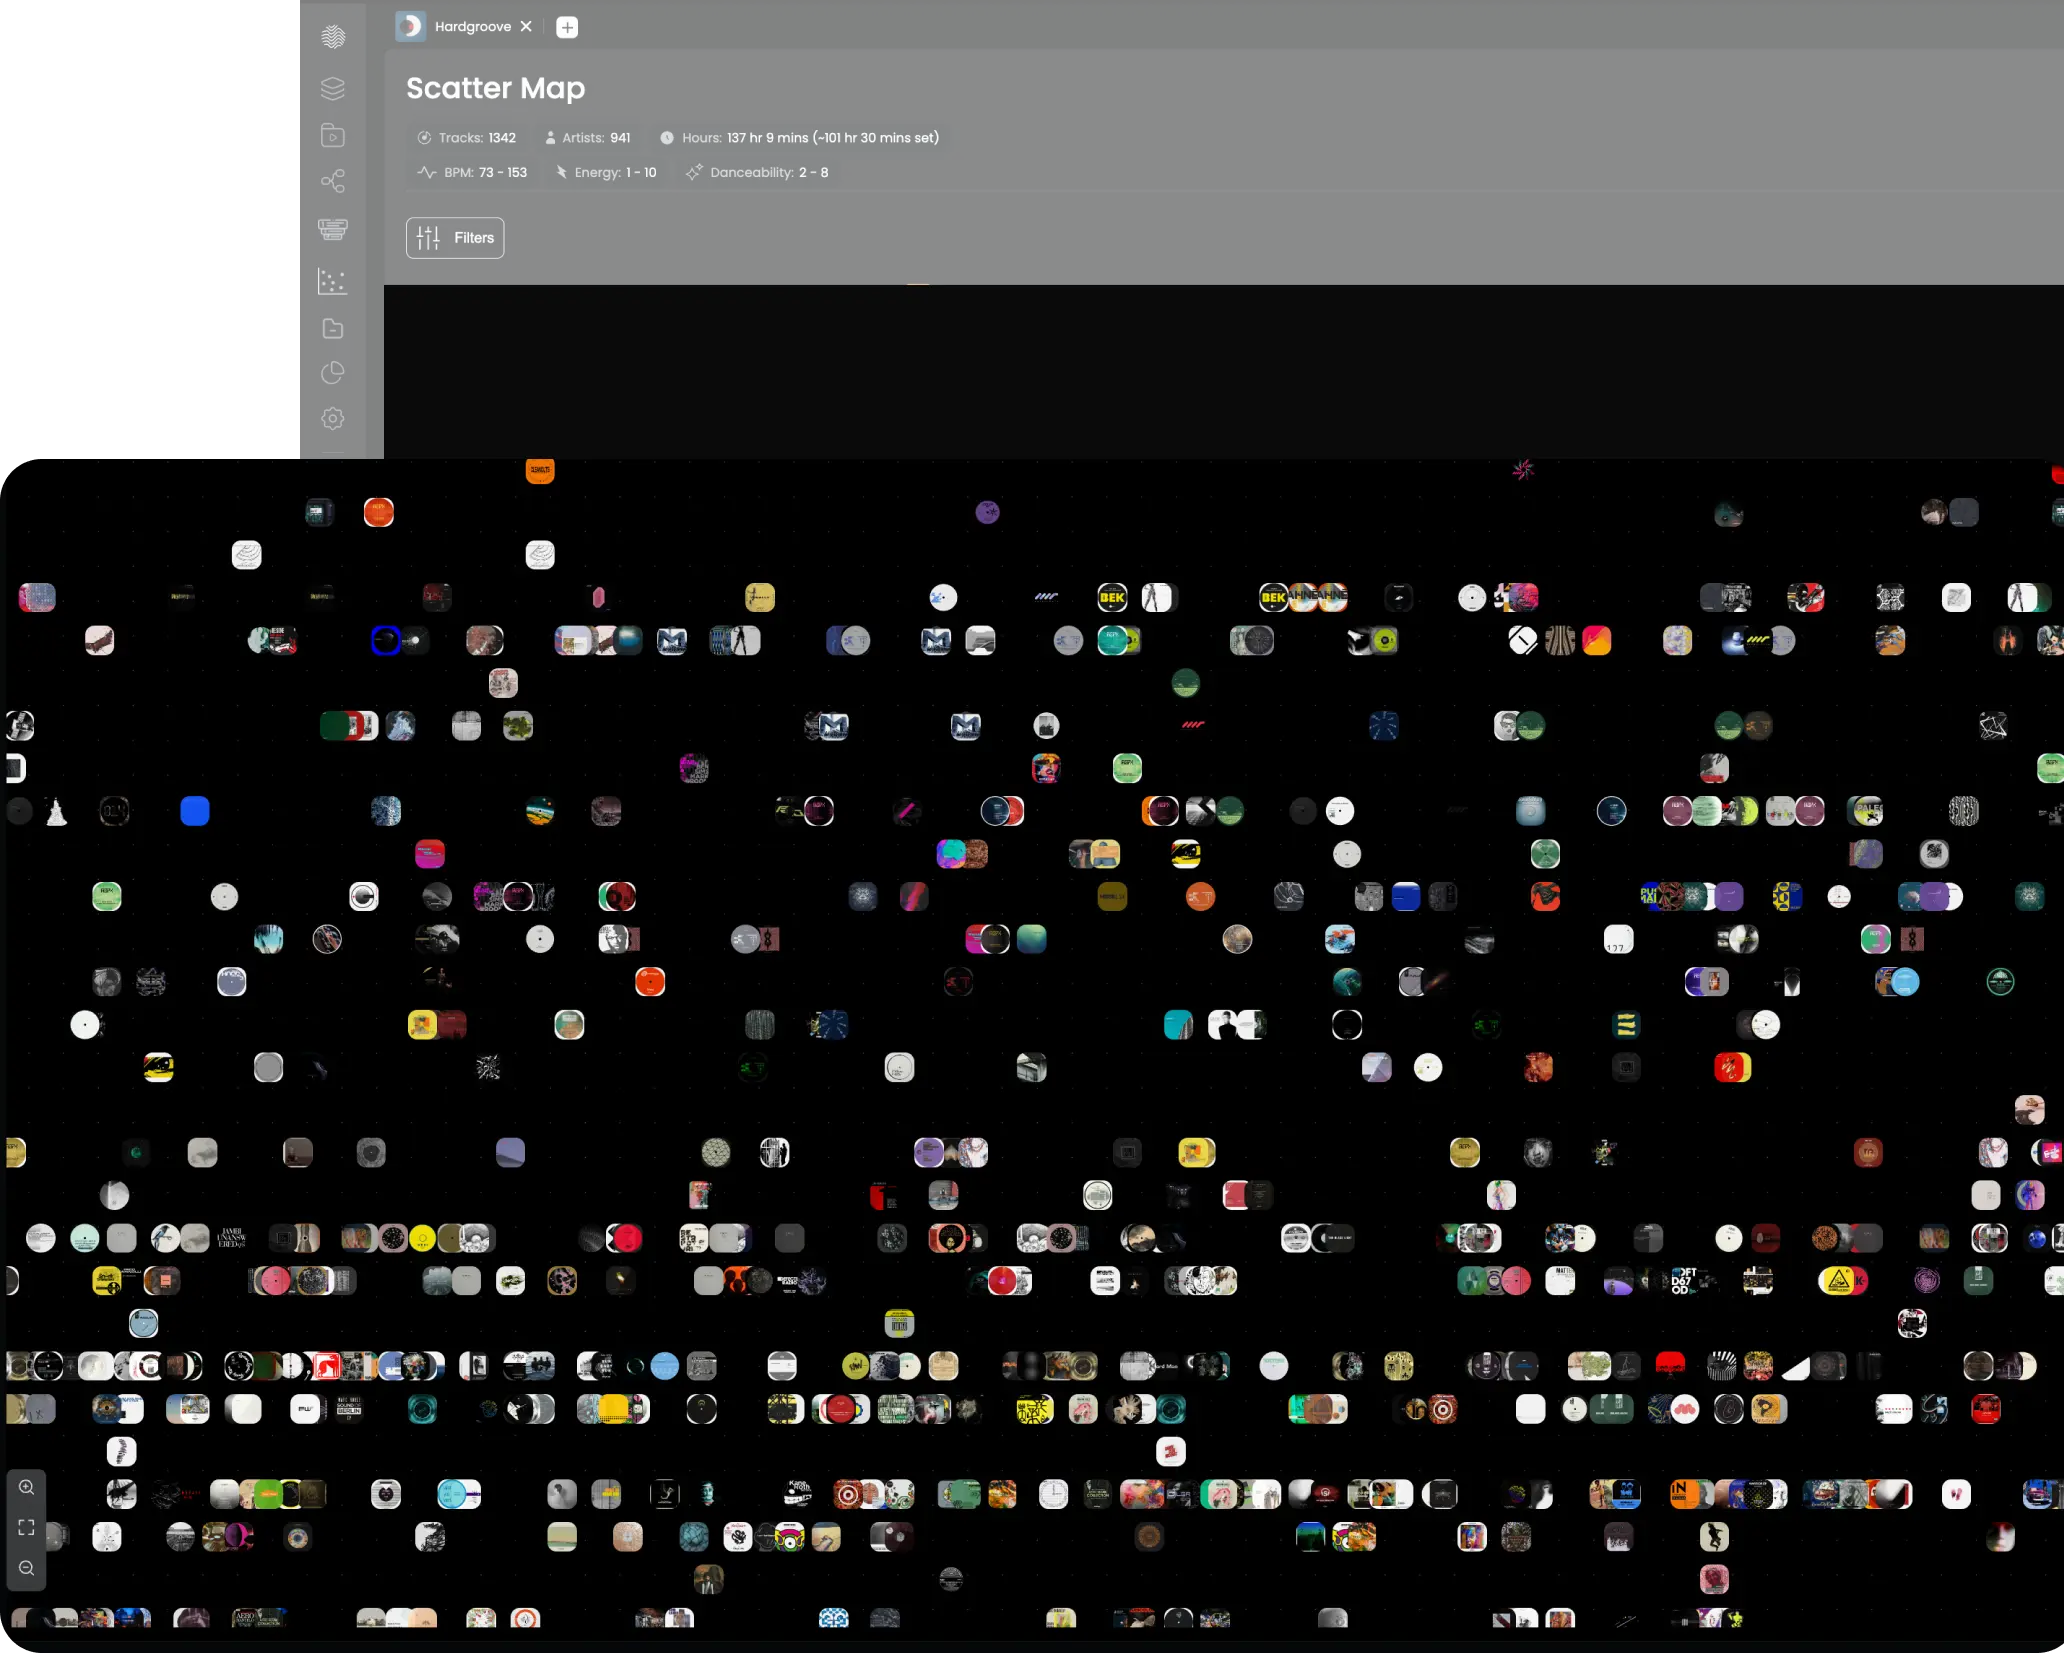Screen dimensions: 2064x1653
Task: Click the BPM range stat chip
Action: [472, 172]
